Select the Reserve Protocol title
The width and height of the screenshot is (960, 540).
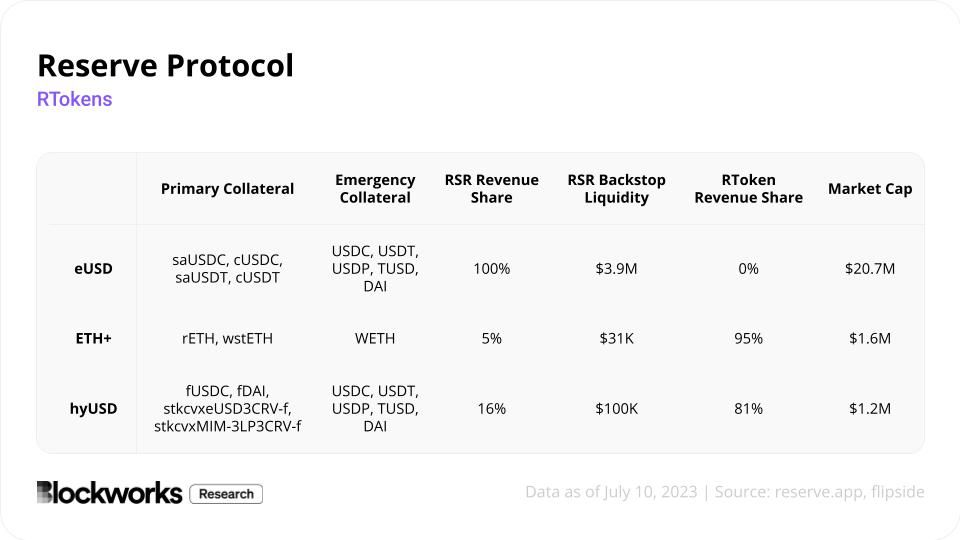coord(165,66)
